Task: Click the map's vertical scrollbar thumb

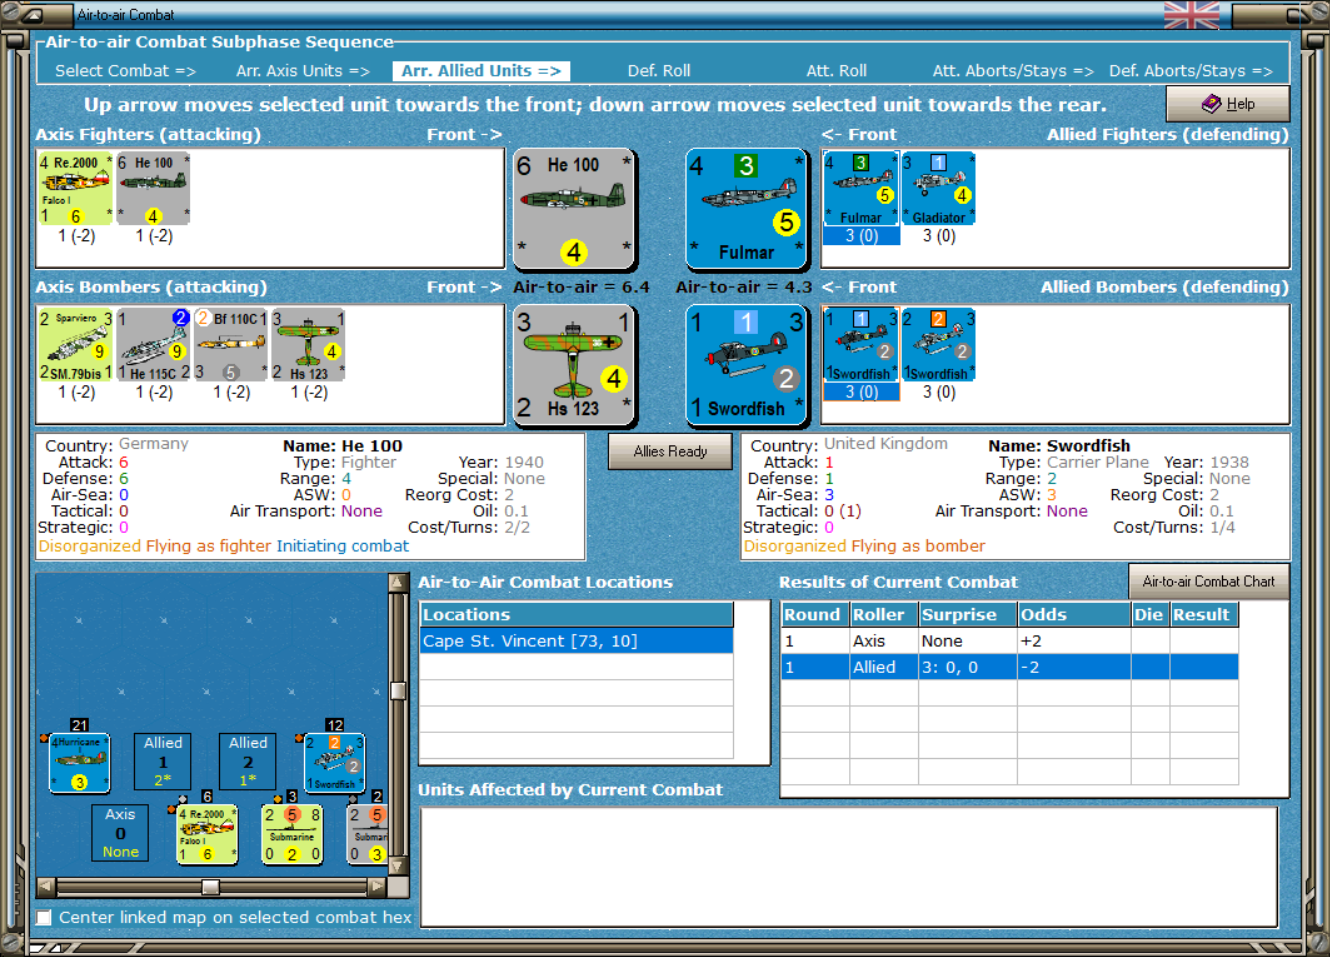Action: [398, 691]
